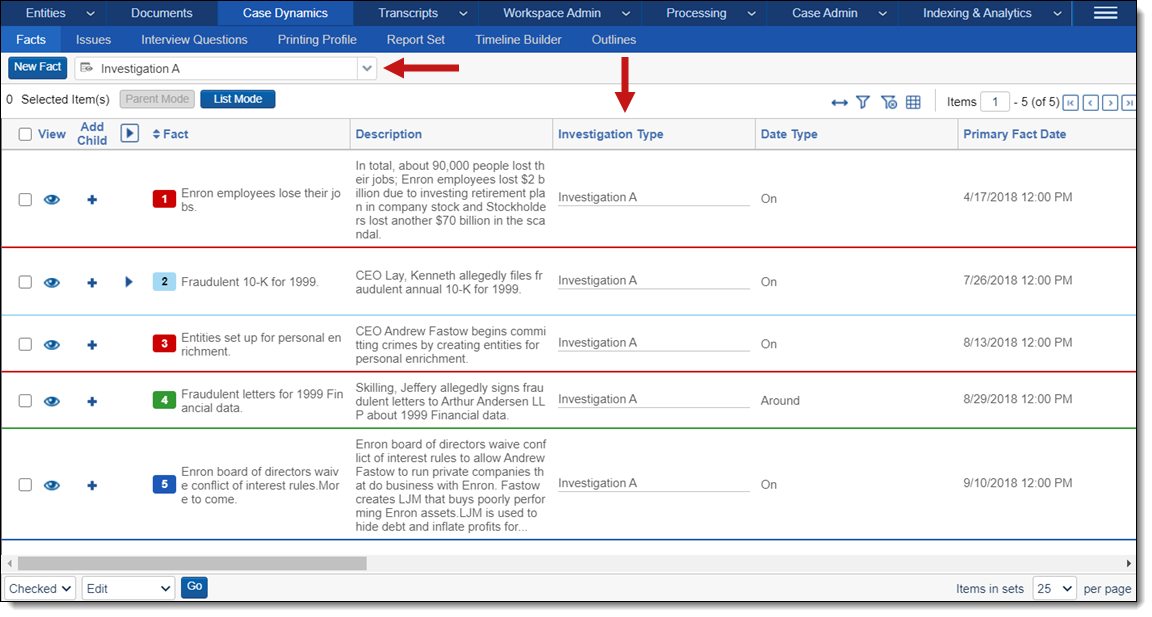Check the box for fact 1 row
1152x617 pixels.
point(26,200)
